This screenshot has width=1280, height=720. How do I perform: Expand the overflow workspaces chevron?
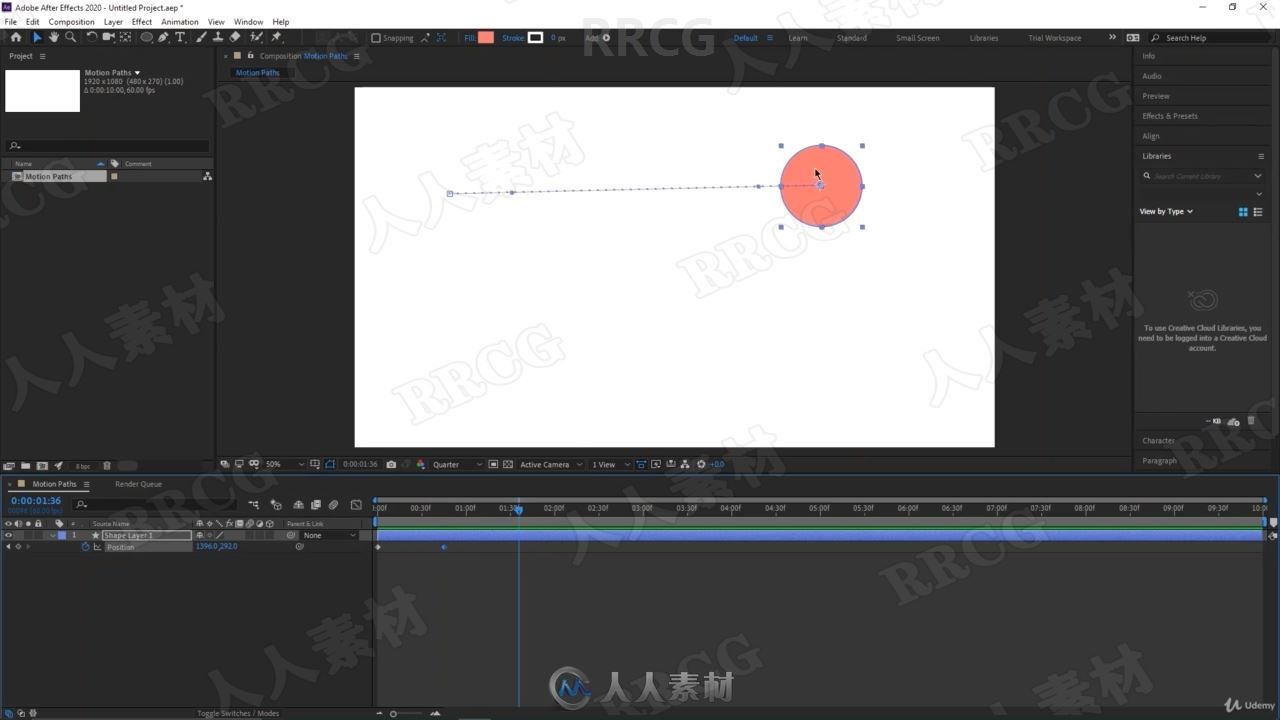(1112, 37)
